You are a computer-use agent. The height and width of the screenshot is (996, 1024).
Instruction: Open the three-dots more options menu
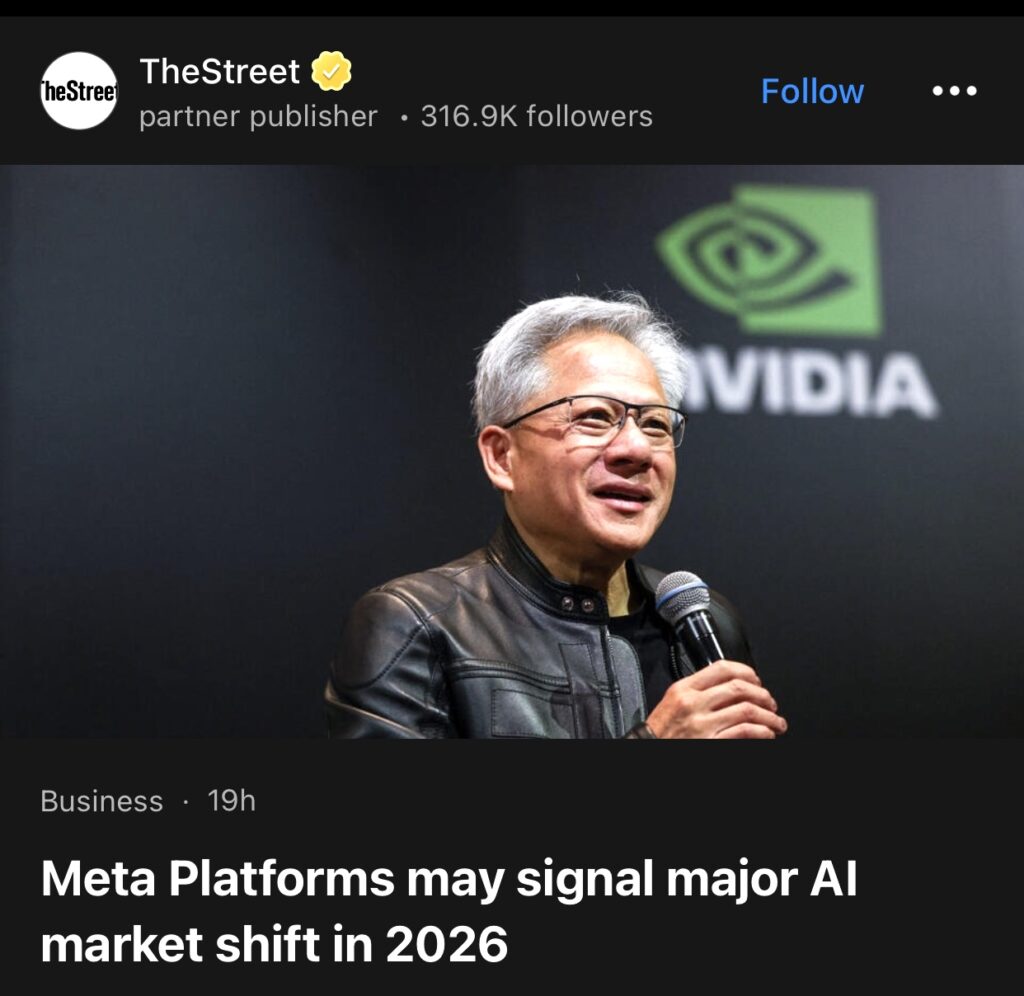point(954,91)
